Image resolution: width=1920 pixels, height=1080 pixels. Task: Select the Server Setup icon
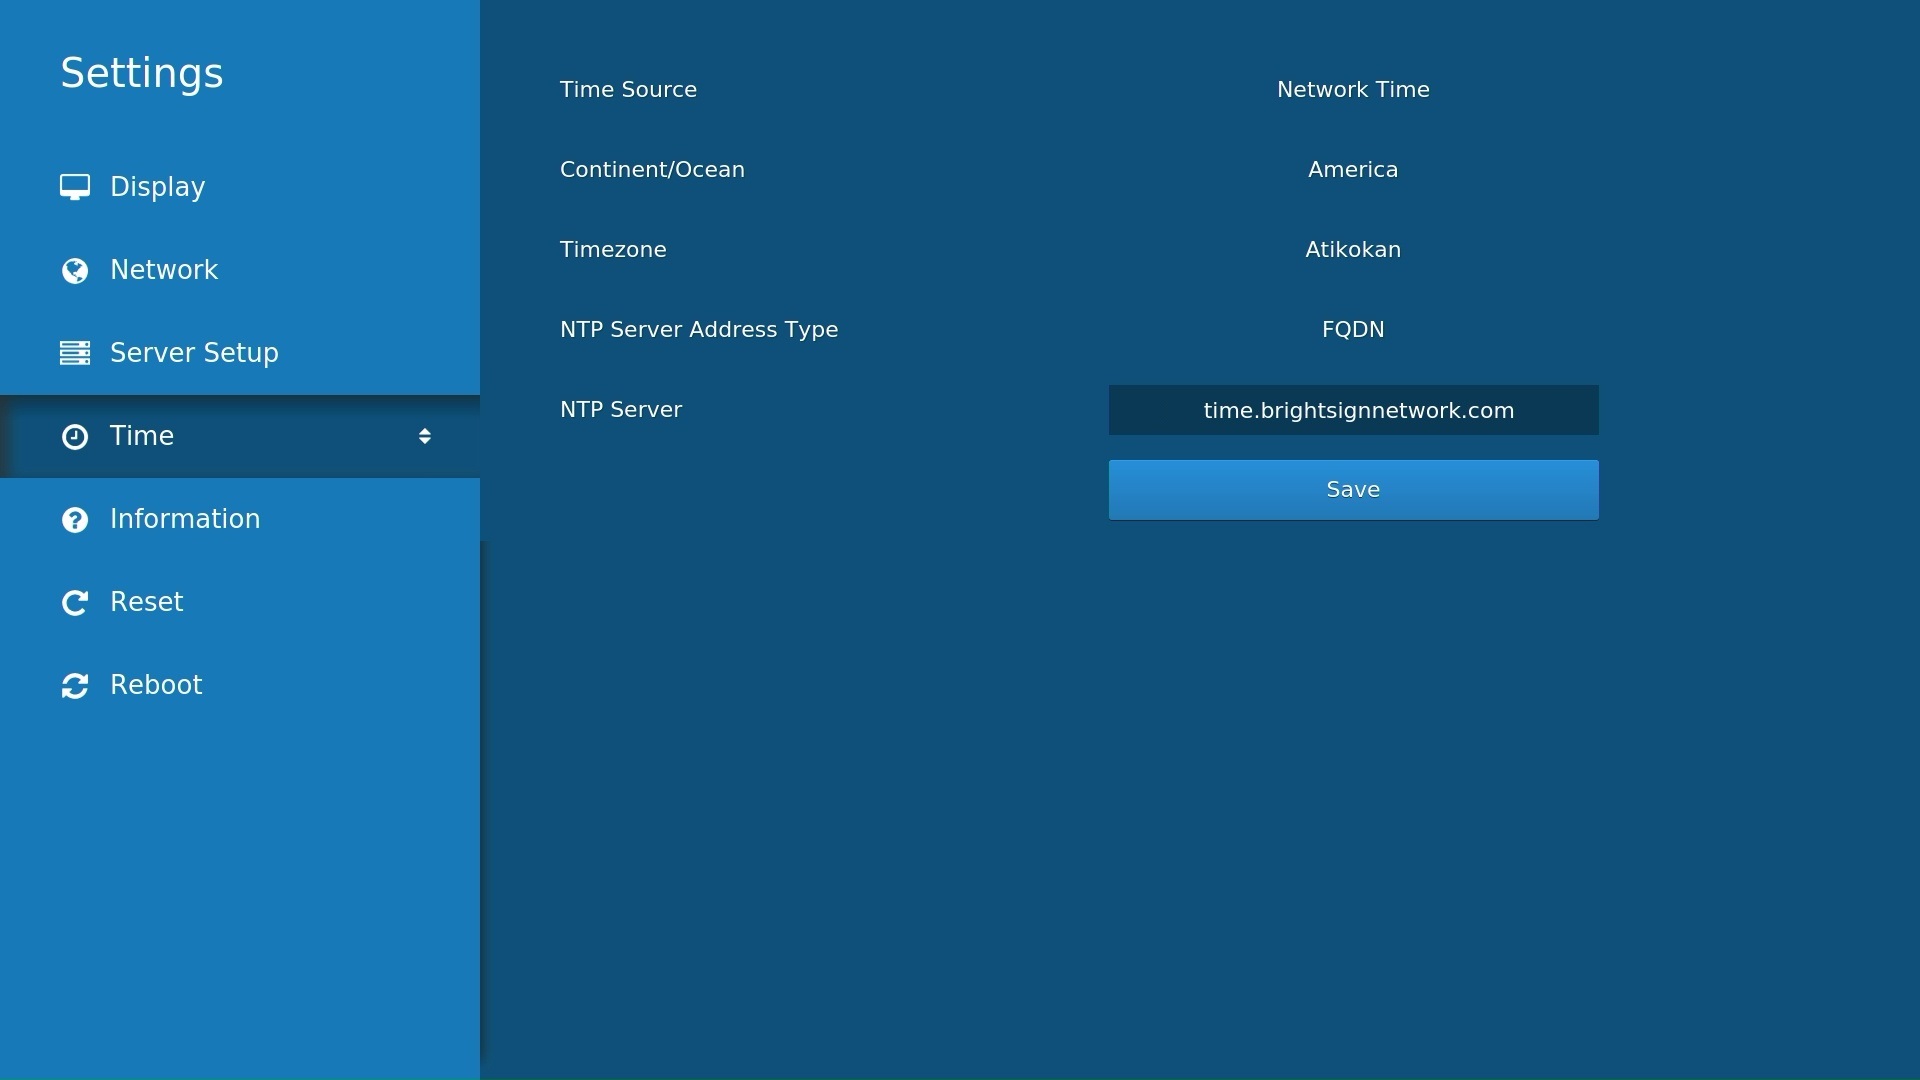point(75,353)
